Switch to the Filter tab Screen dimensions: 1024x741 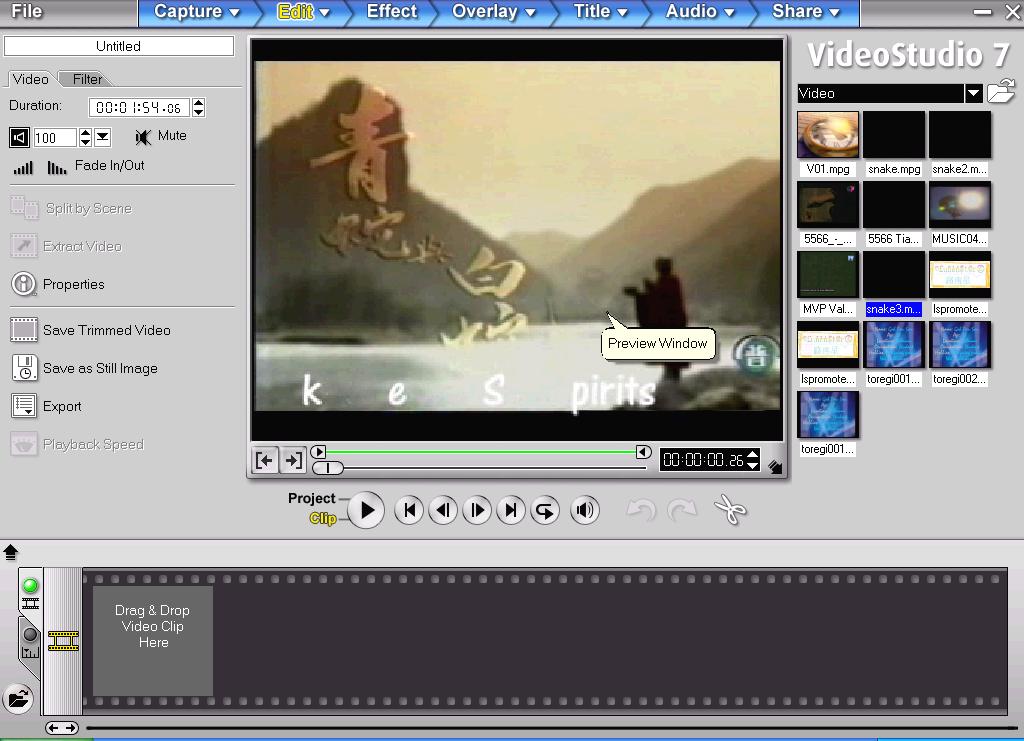point(87,79)
